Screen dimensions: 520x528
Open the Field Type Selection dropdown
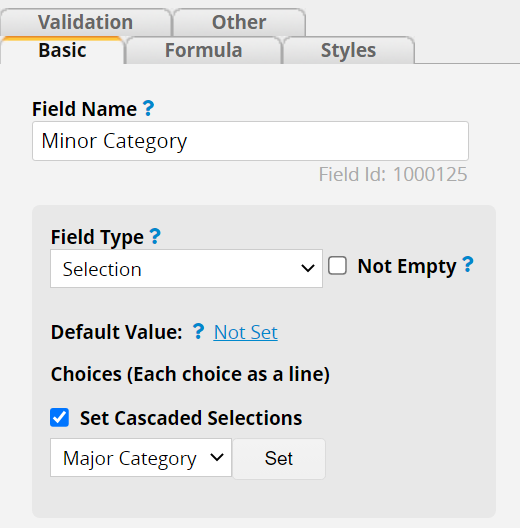[x=186, y=269]
